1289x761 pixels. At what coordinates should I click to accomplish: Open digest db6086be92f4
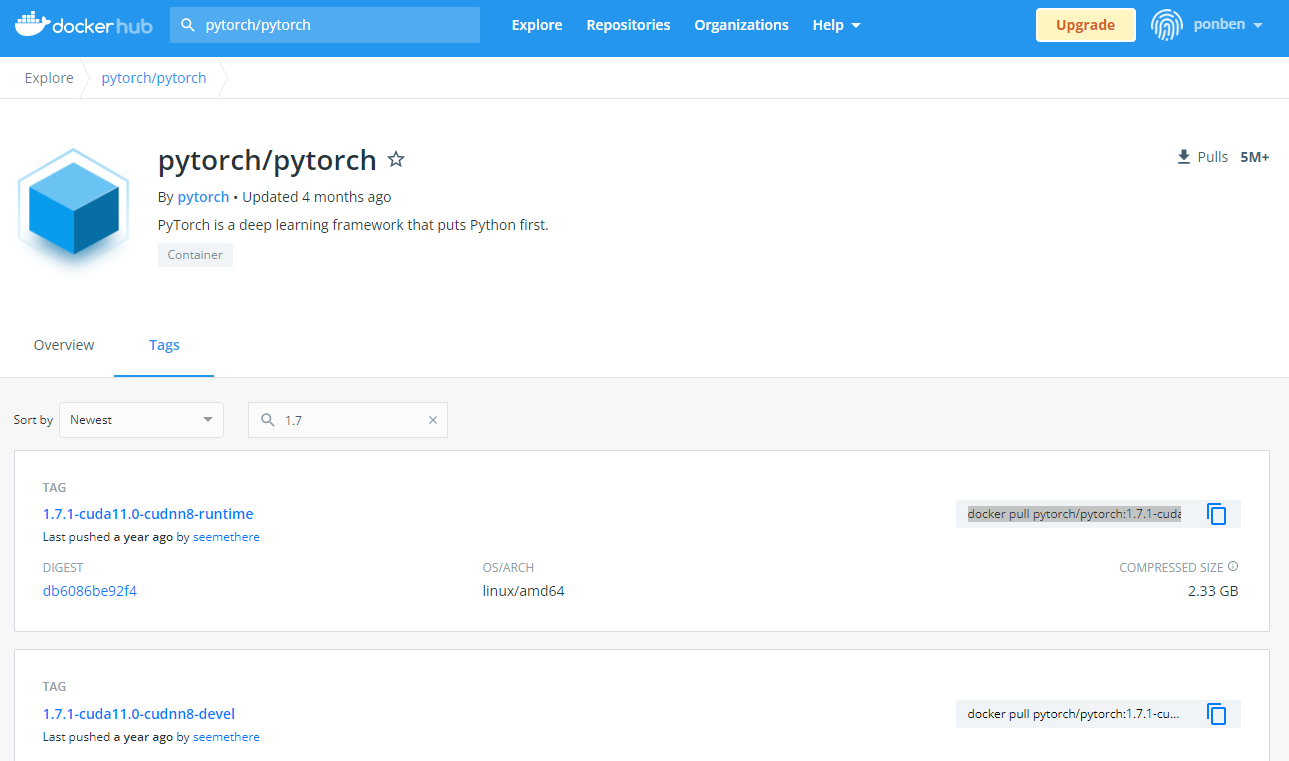coord(90,591)
